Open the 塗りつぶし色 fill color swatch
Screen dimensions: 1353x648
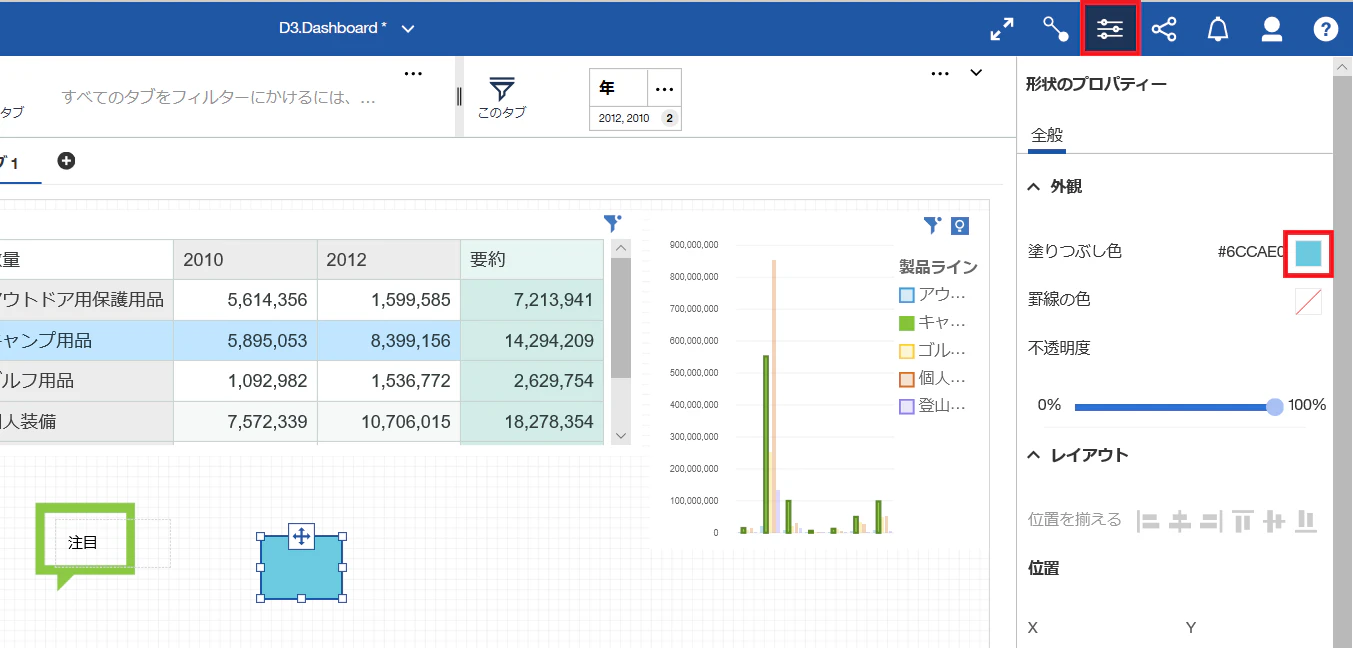[x=1308, y=252]
